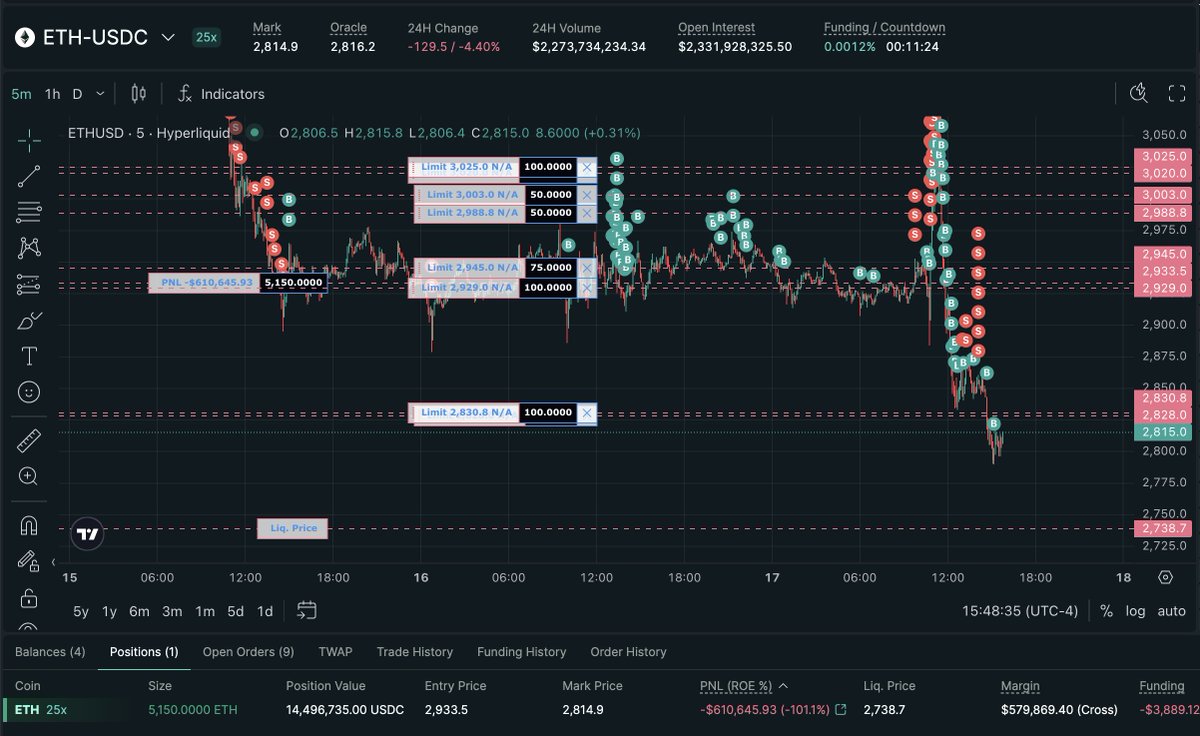Toggle percent scale on chart

(1106, 611)
